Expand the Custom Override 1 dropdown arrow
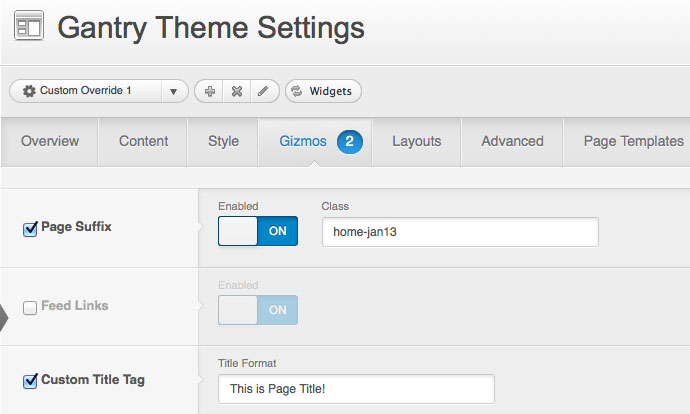The width and height of the screenshot is (690, 414). click(173, 91)
